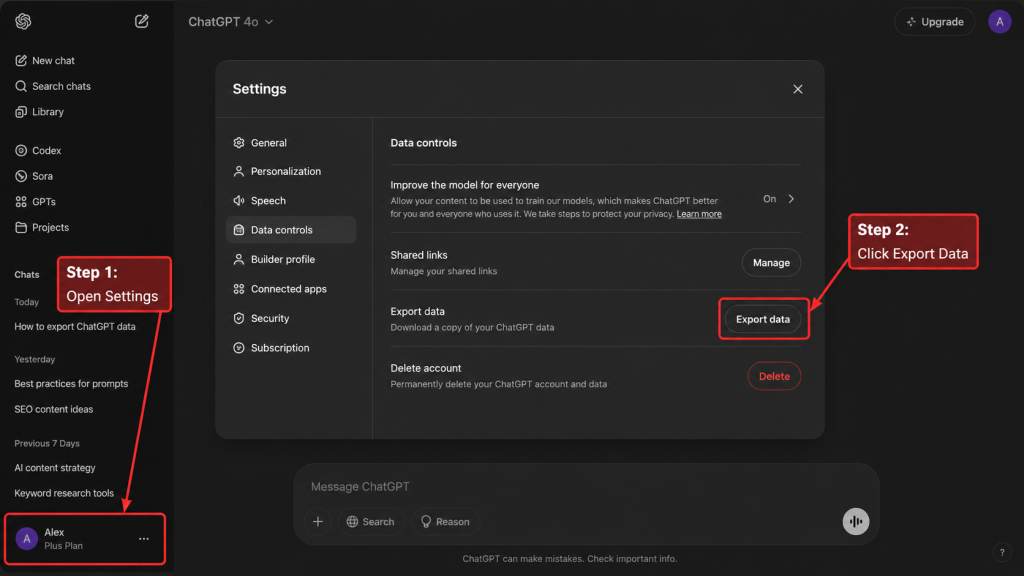Open chat 'SEO content ideas'
The height and width of the screenshot is (576, 1024).
point(54,409)
